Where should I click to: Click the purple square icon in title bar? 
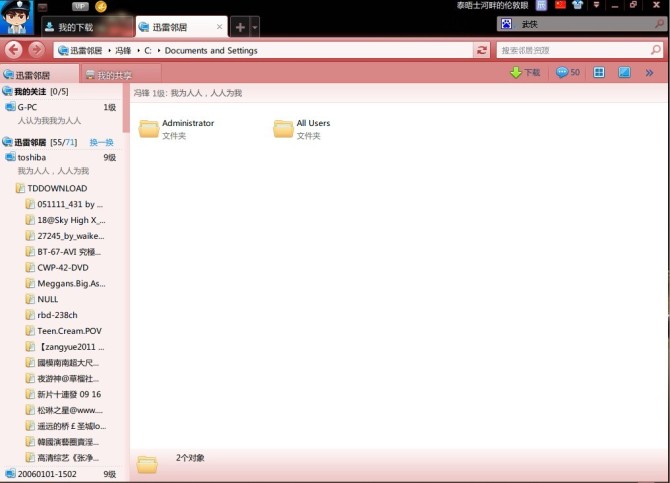coord(541,5)
